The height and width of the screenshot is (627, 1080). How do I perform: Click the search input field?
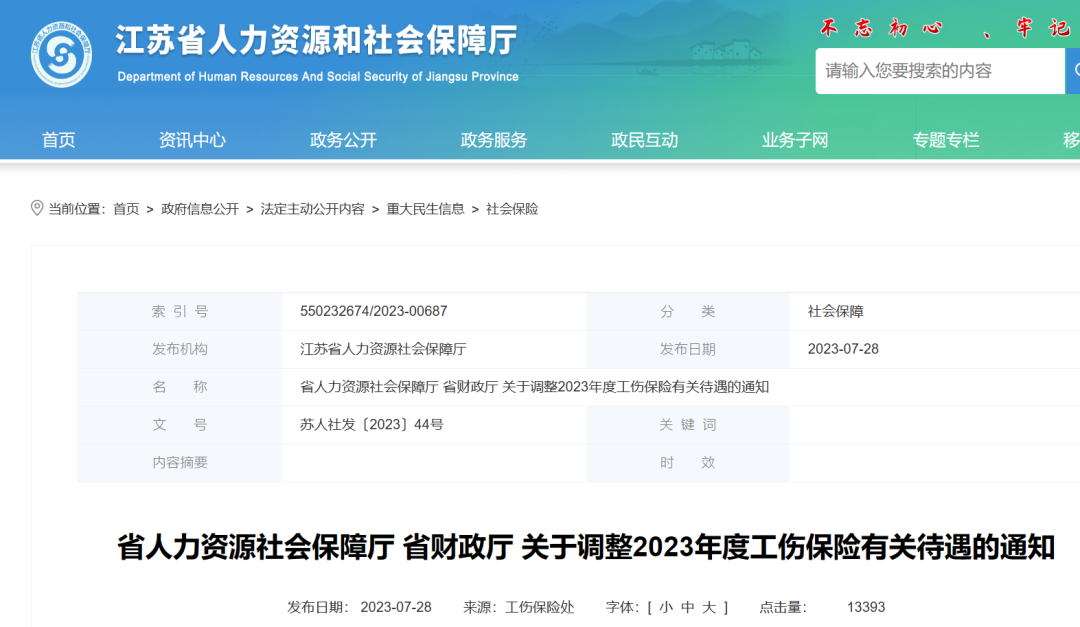(x=930, y=71)
